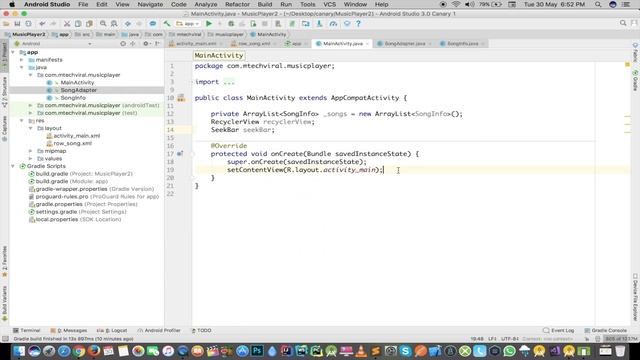640x360 pixels.
Task: Toggle the Structure side tool window
Action: point(4,92)
